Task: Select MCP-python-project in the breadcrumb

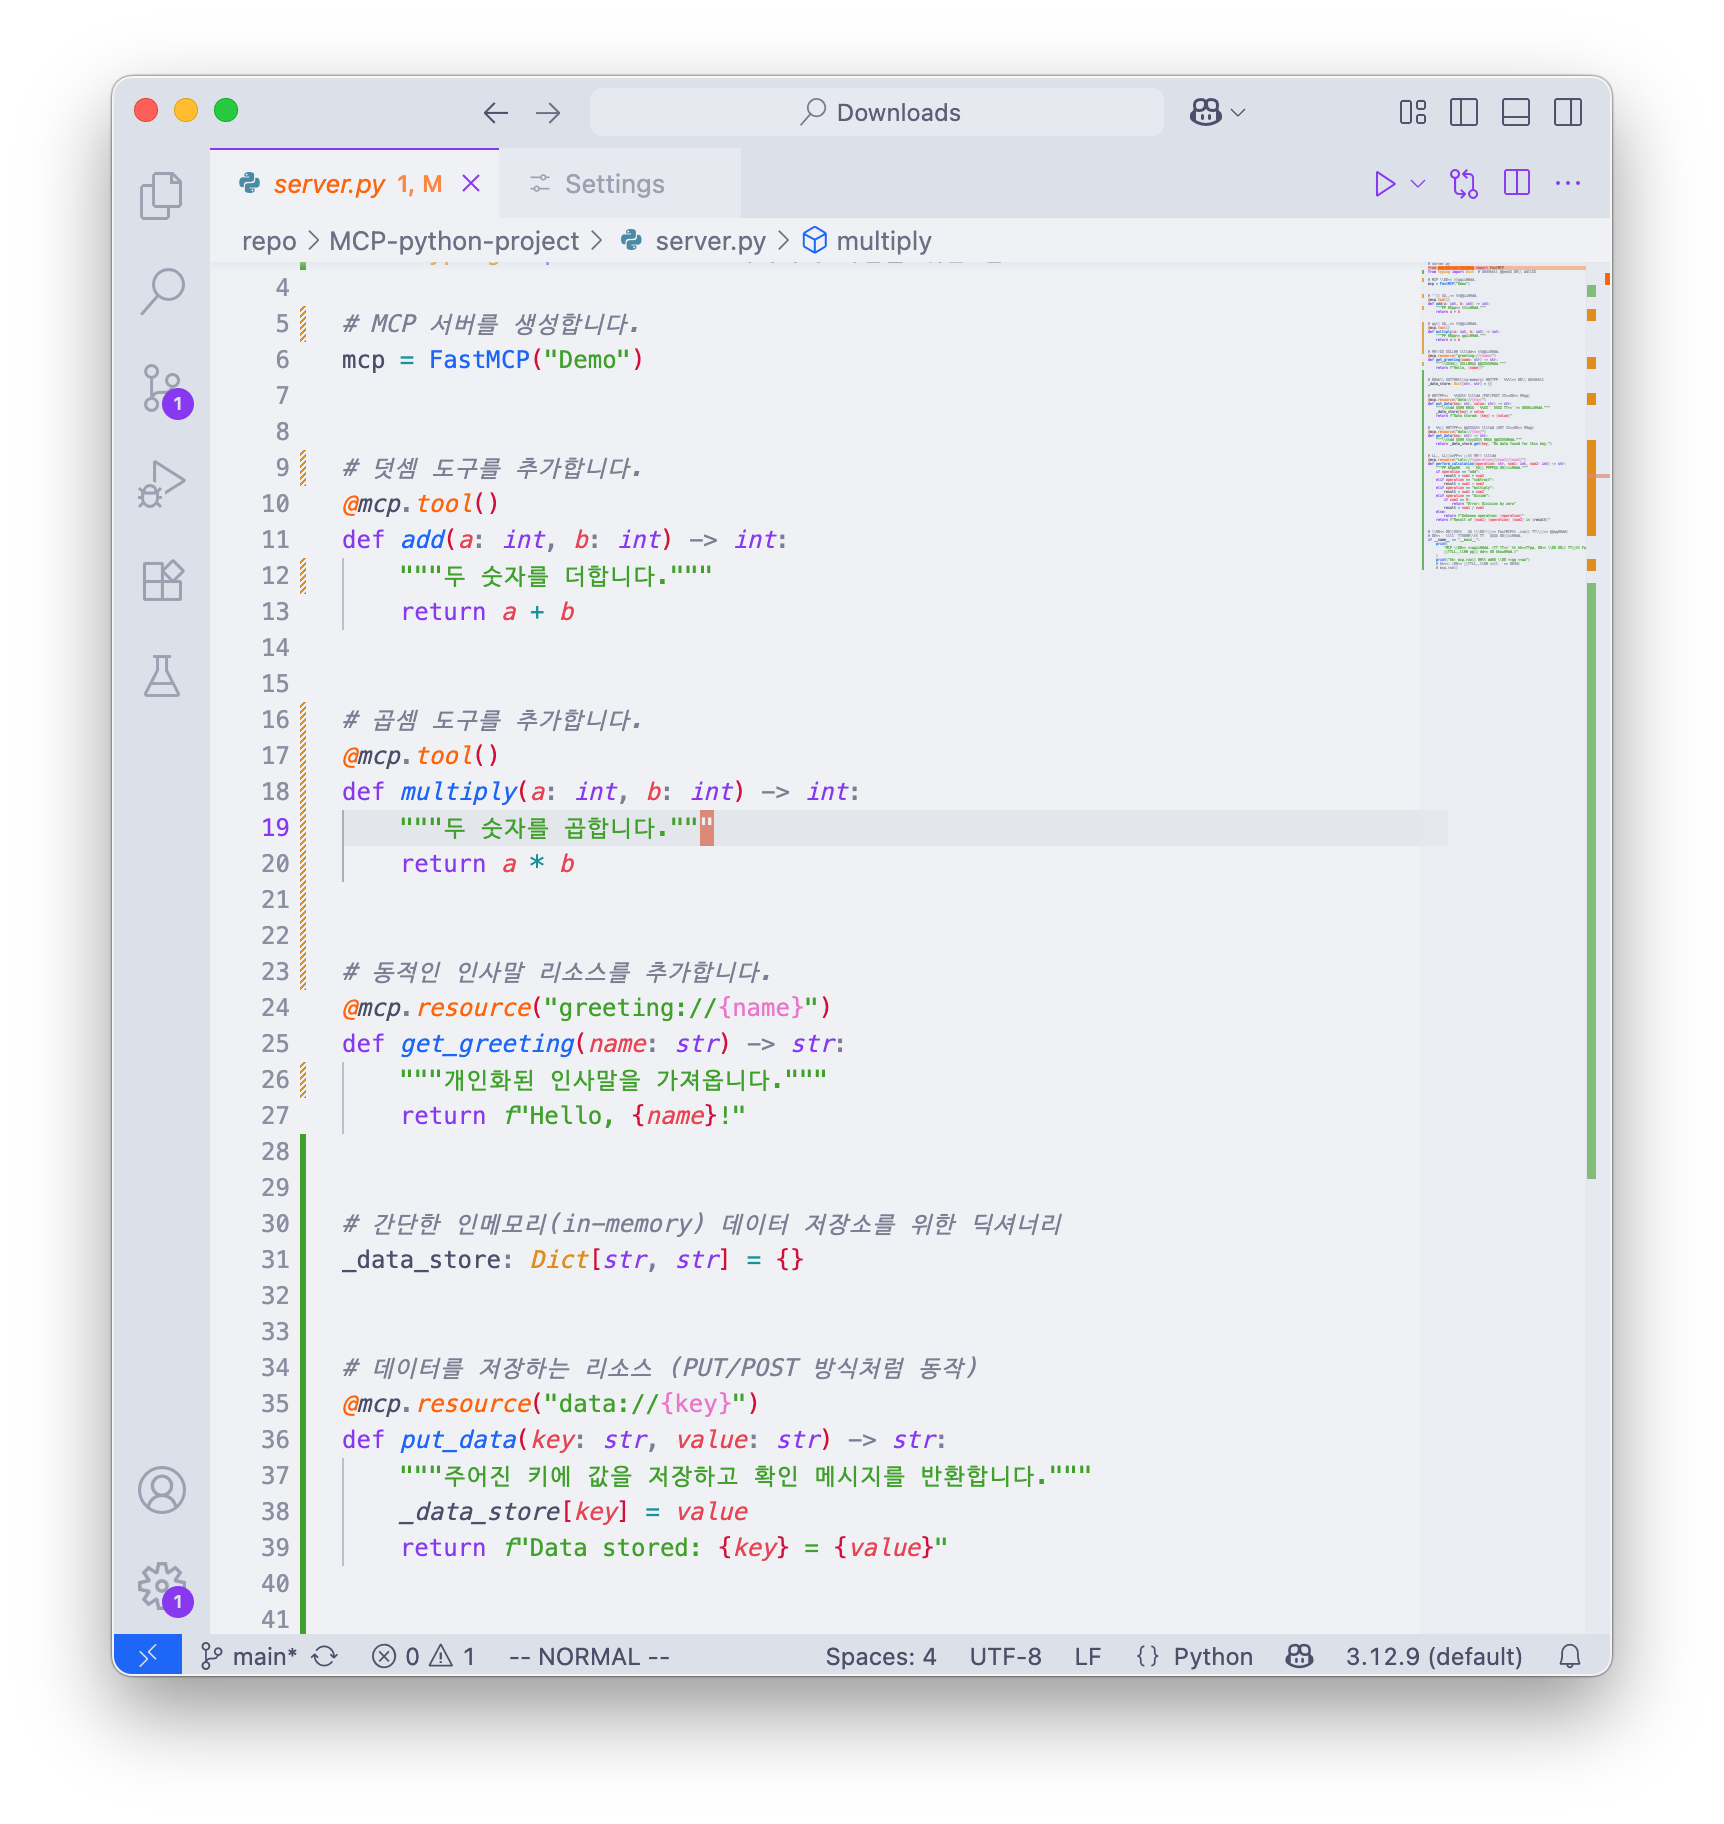Action: [454, 241]
